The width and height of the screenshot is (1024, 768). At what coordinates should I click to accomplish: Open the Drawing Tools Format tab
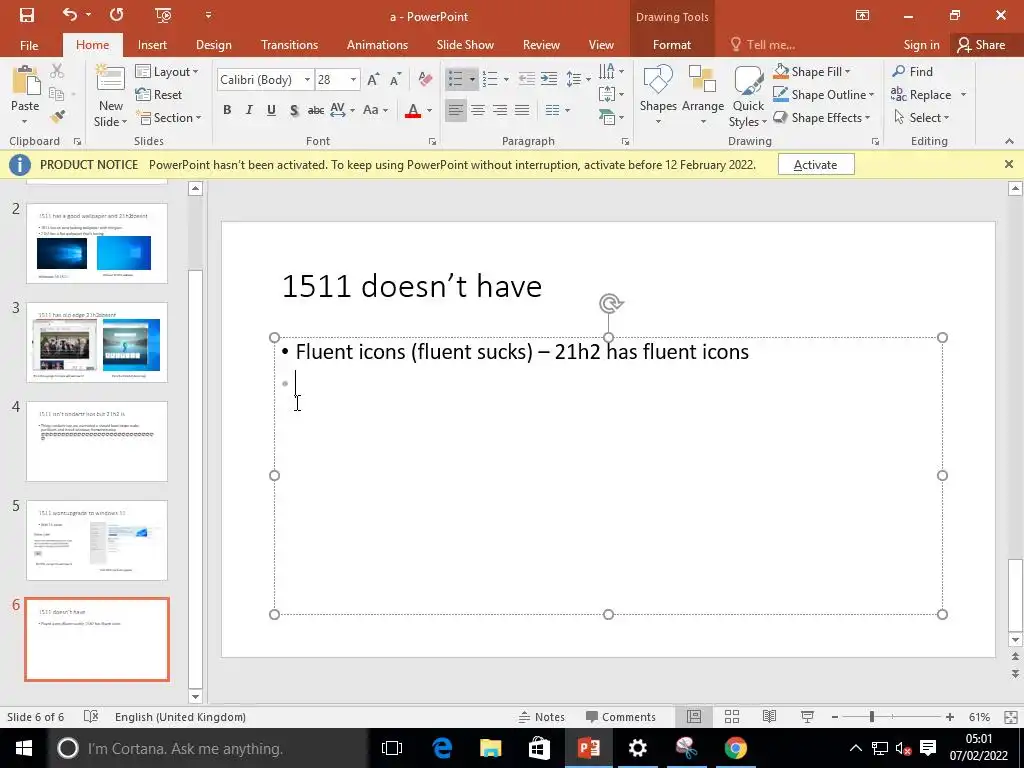point(671,44)
